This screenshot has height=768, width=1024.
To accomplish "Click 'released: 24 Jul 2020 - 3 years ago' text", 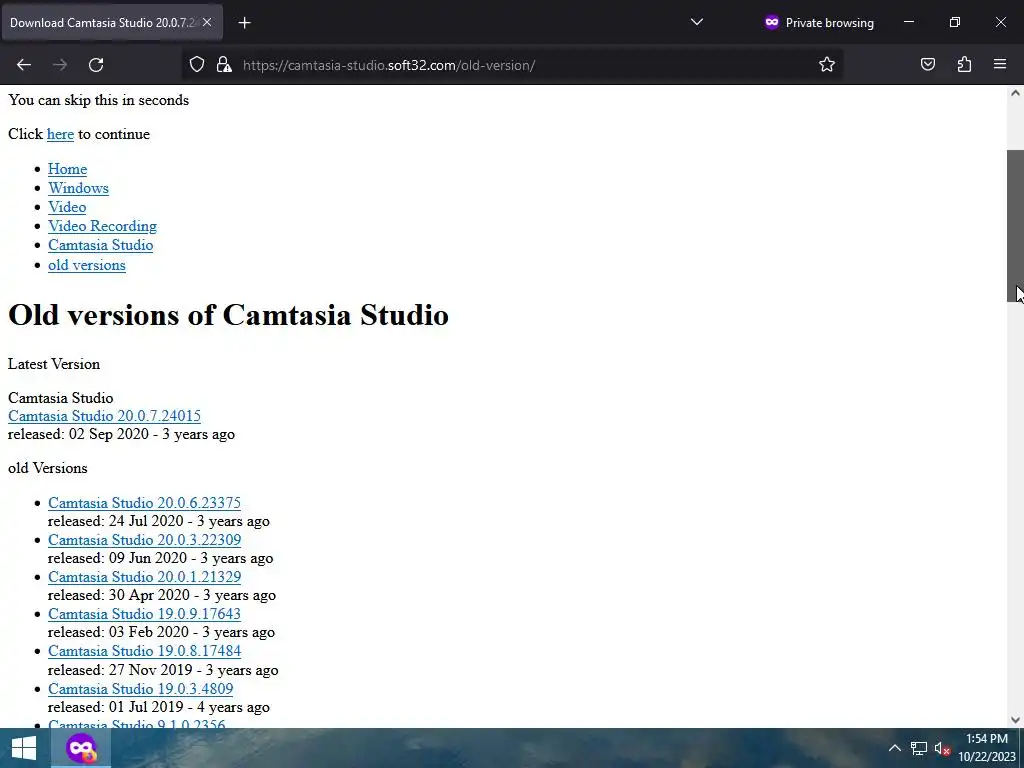I will [x=159, y=521].
